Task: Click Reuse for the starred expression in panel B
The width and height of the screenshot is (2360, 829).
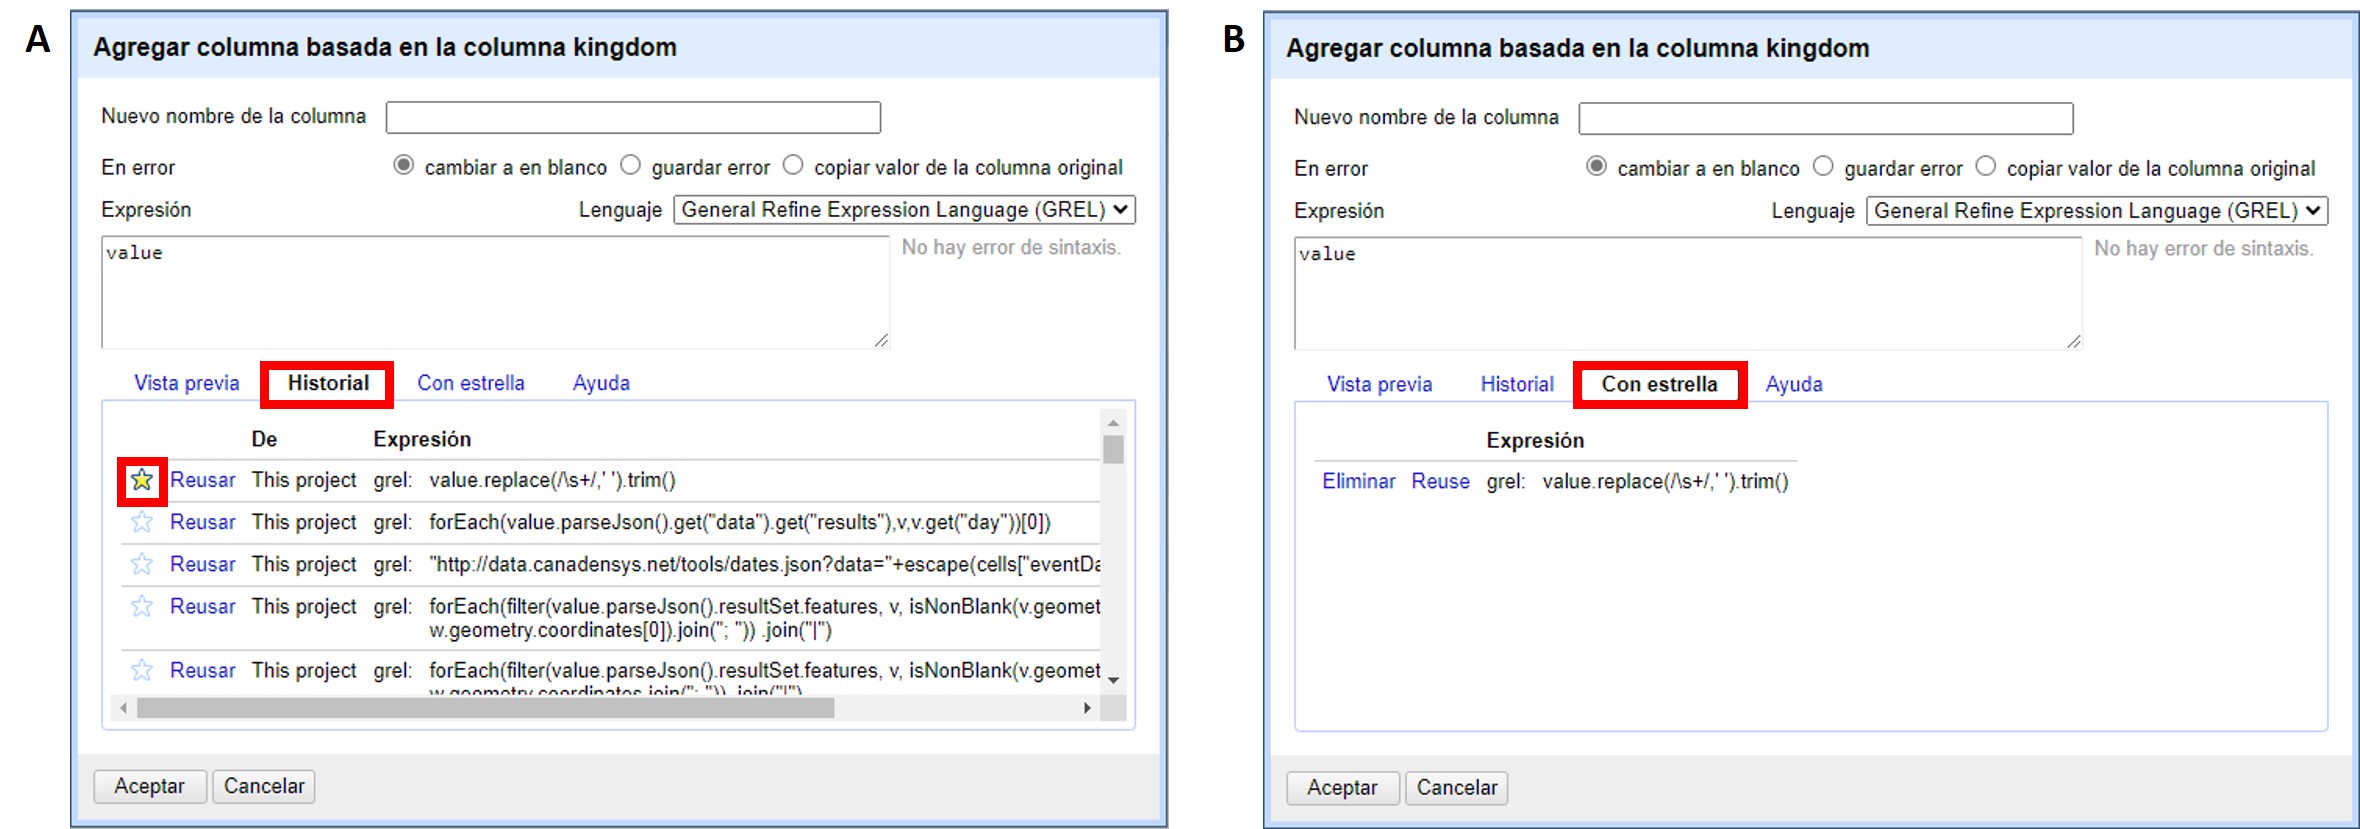Action: (x=1440, y=481)
